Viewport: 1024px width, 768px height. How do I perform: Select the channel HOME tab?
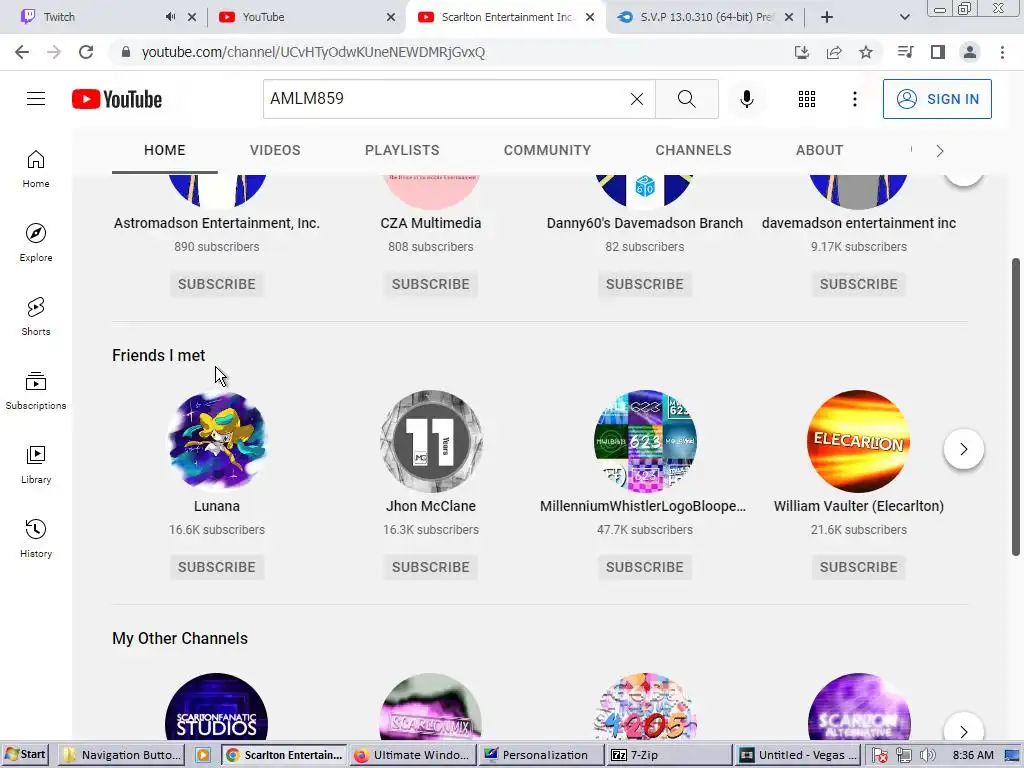[x=165, y=150]
